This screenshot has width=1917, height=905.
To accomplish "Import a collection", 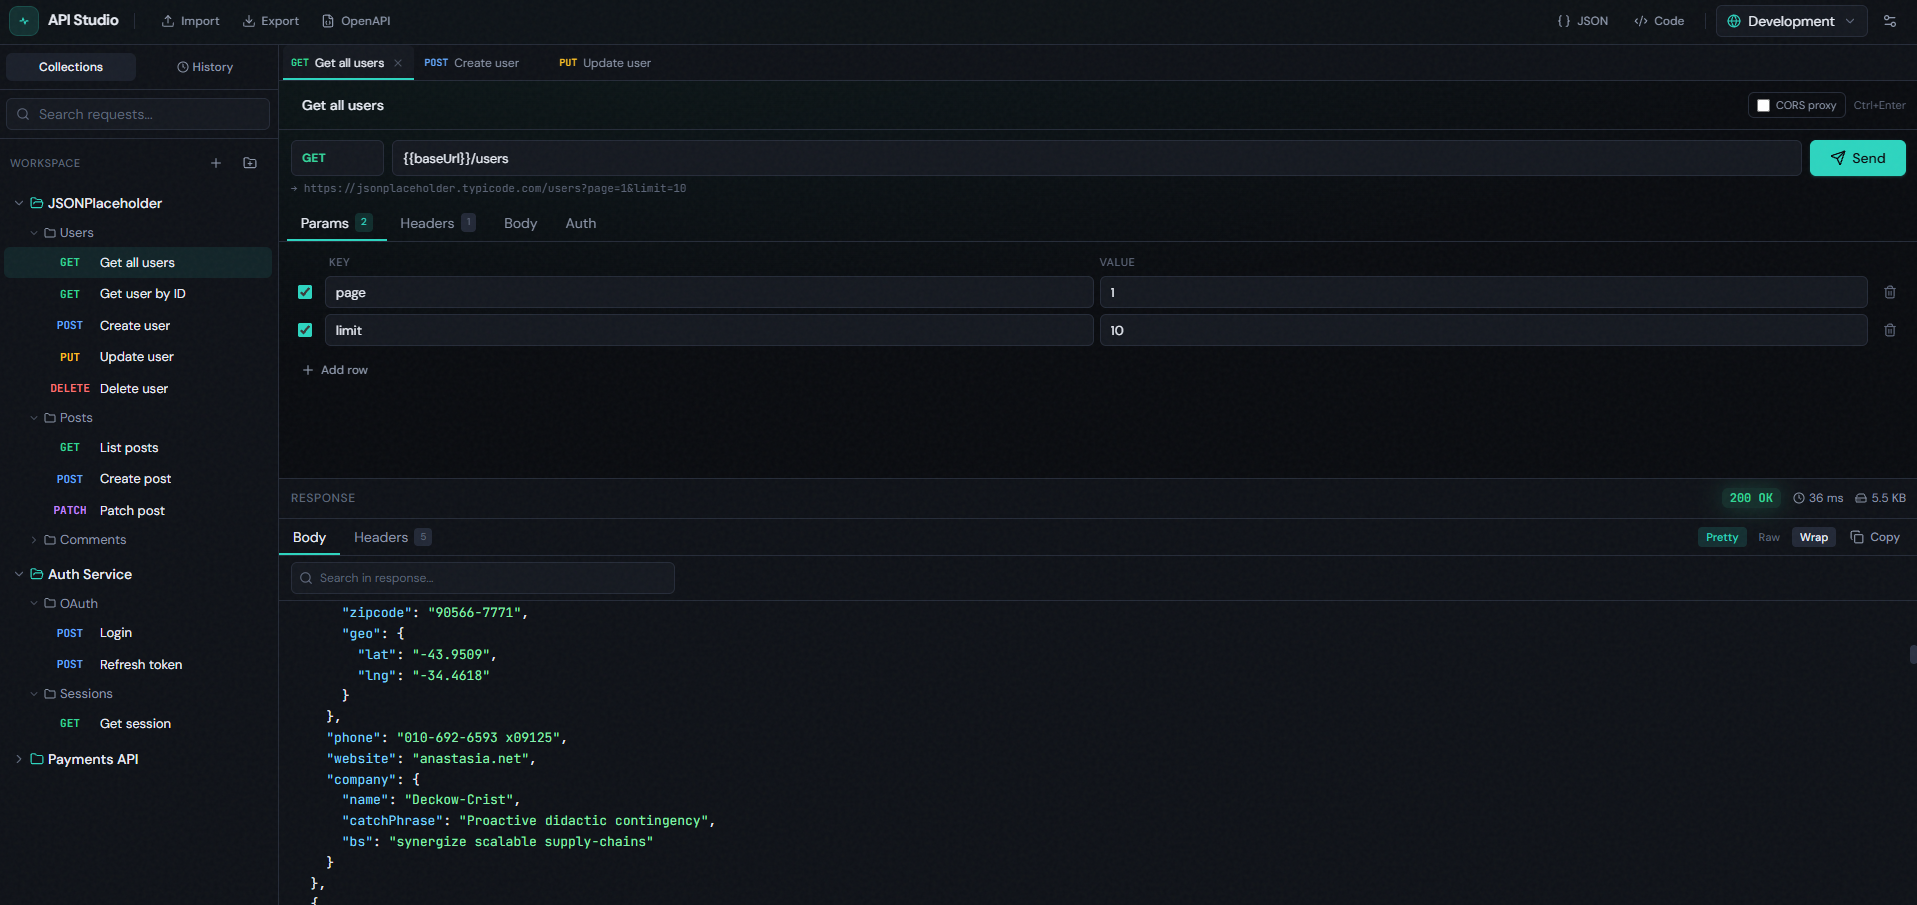I will point(190,21).
